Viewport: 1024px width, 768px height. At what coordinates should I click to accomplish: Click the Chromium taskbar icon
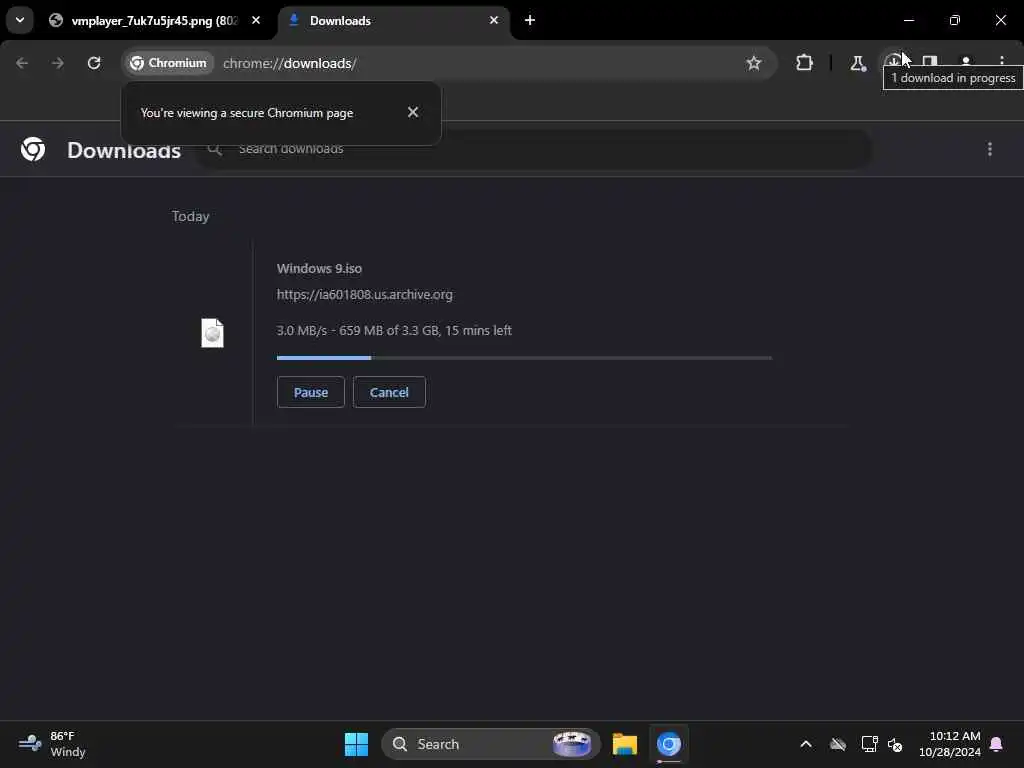(669, 744)
